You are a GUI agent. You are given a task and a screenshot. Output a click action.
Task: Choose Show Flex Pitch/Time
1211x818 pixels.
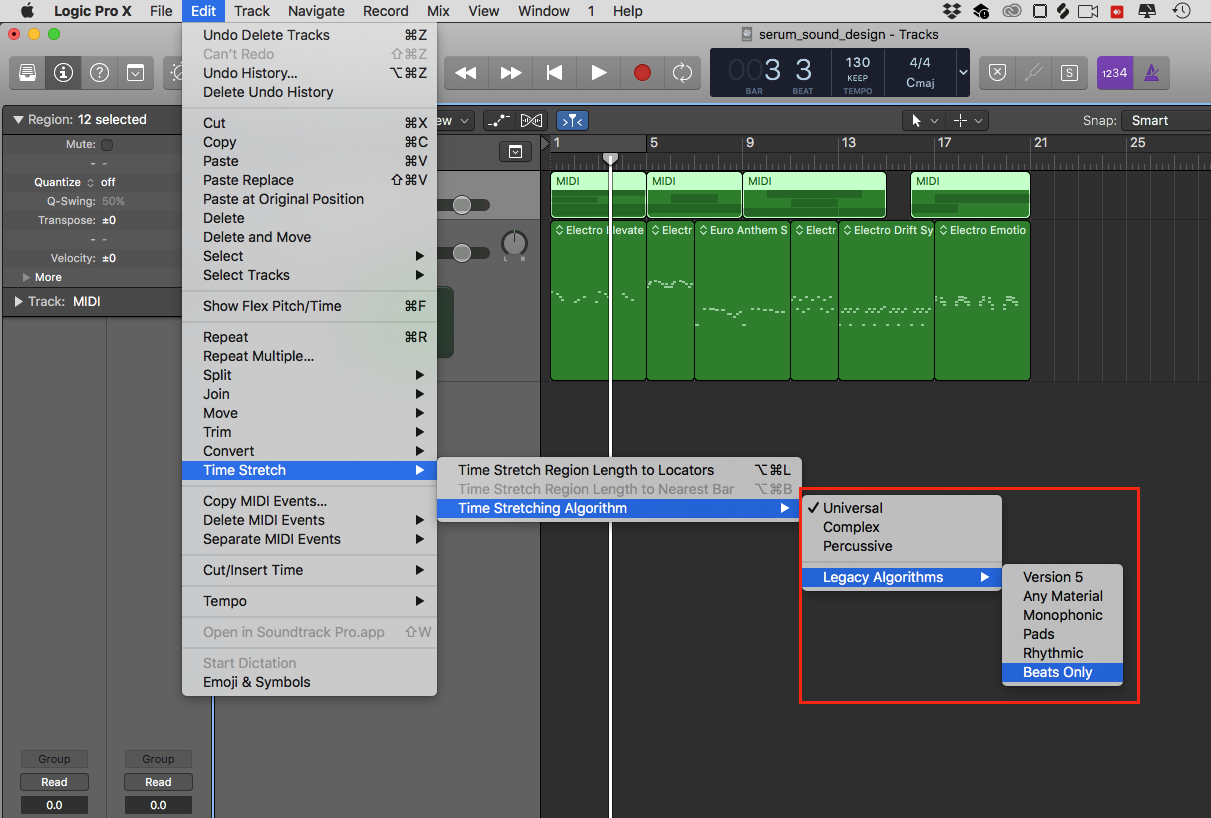(309, 306)
